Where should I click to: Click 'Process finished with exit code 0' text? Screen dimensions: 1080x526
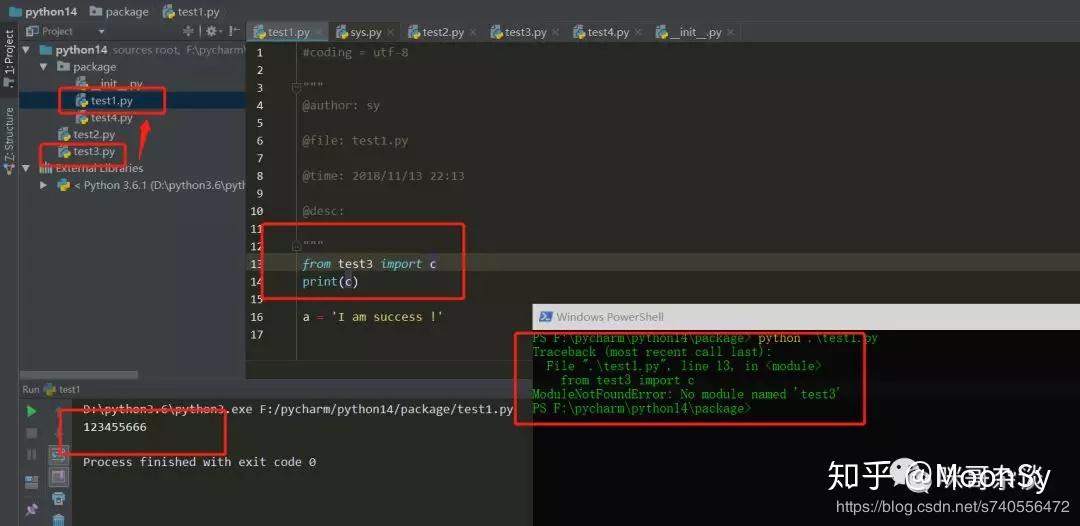tap(200, 462)
